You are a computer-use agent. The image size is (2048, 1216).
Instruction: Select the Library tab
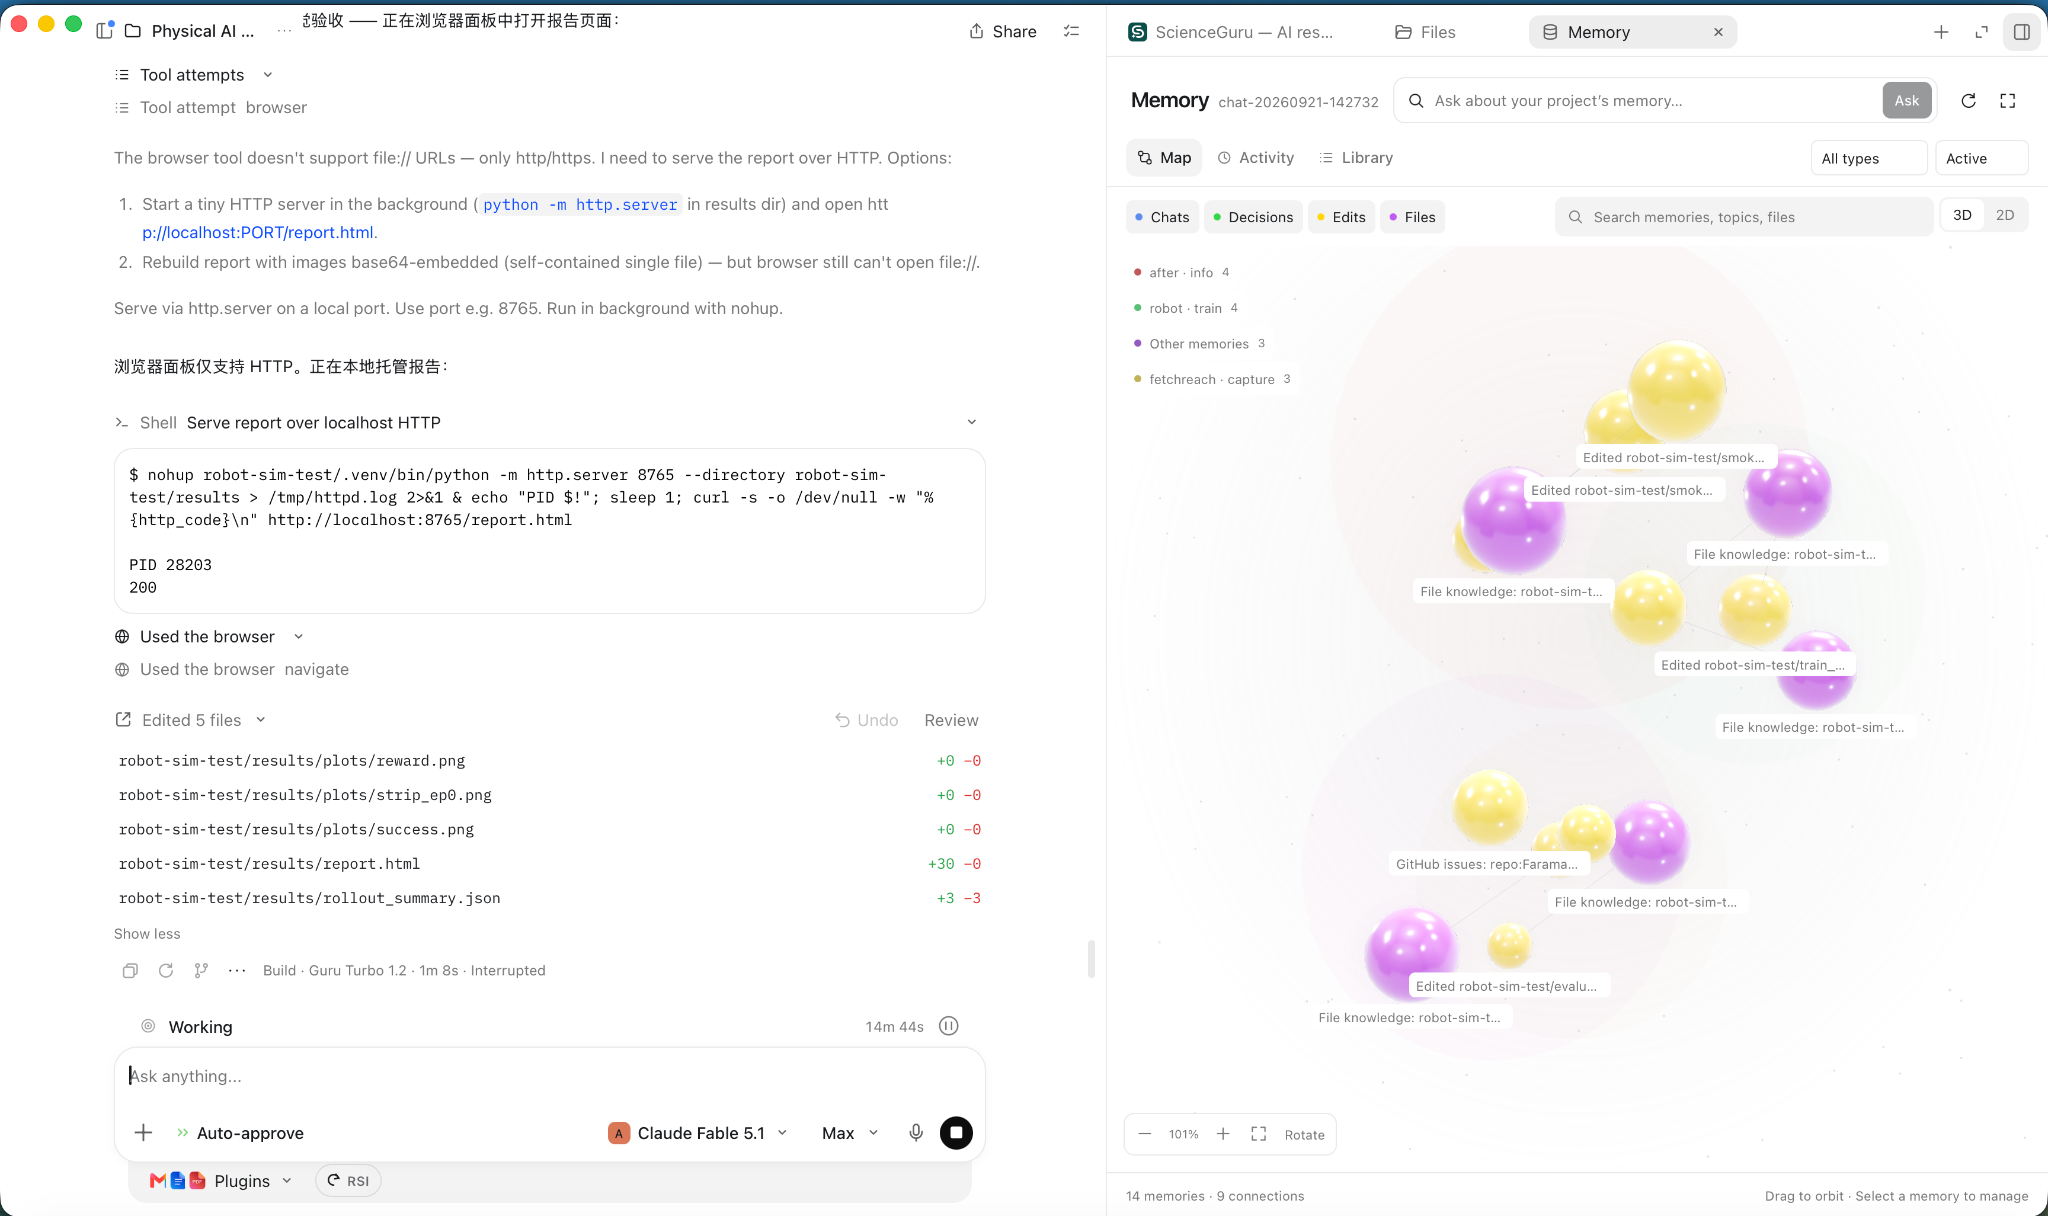(x=1356, y=158)
